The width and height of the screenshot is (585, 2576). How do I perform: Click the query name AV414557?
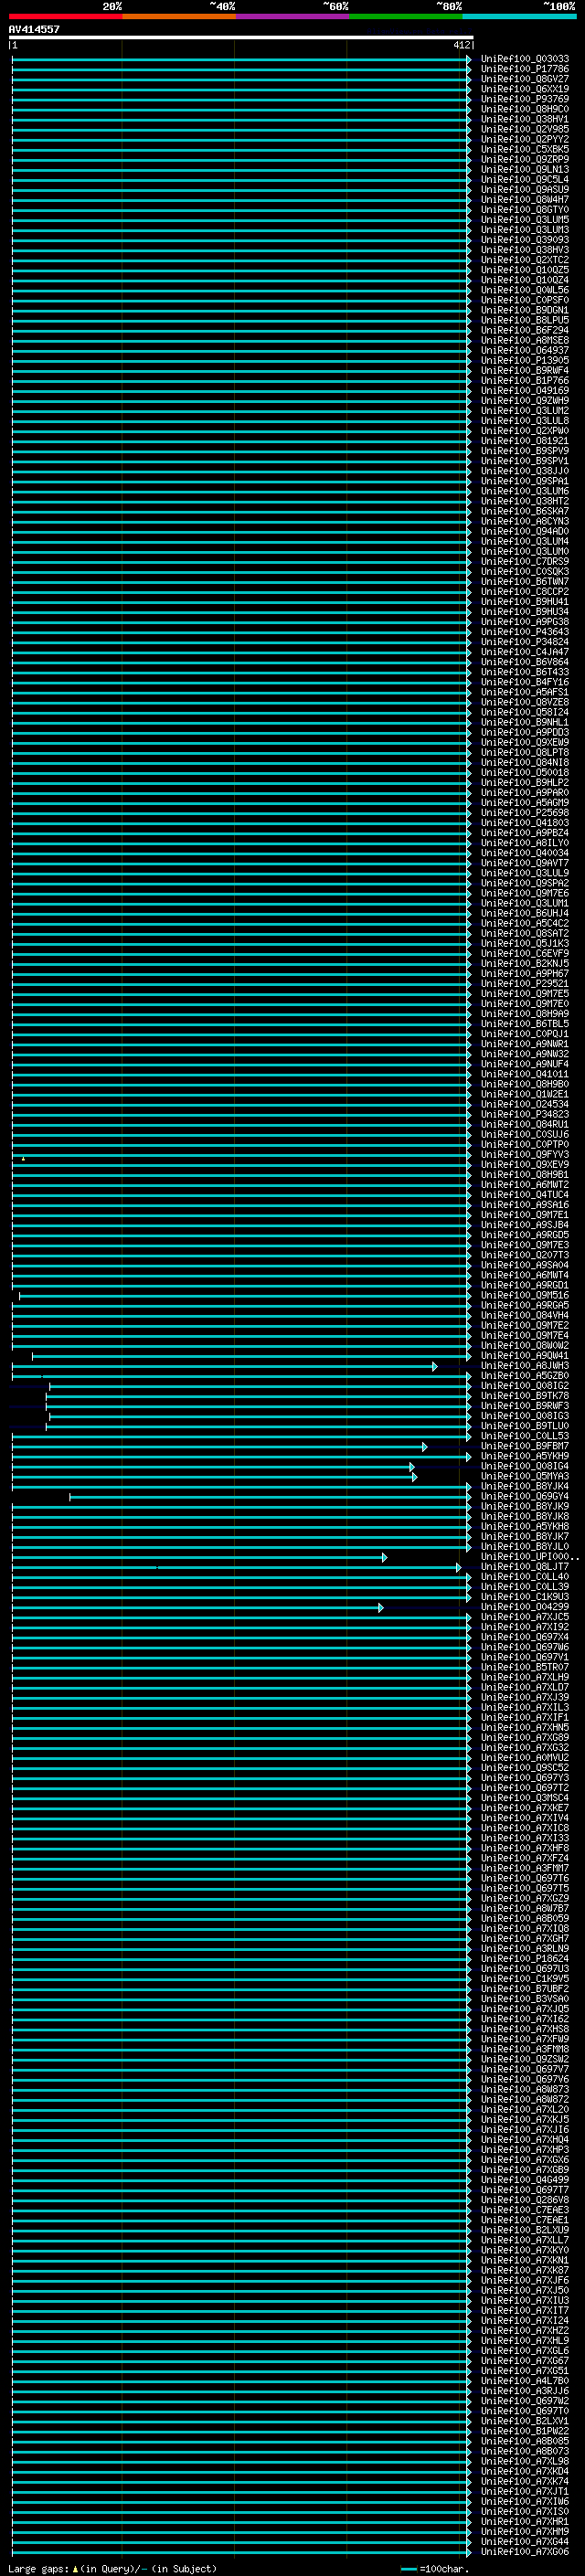click(x=34, y=29)
